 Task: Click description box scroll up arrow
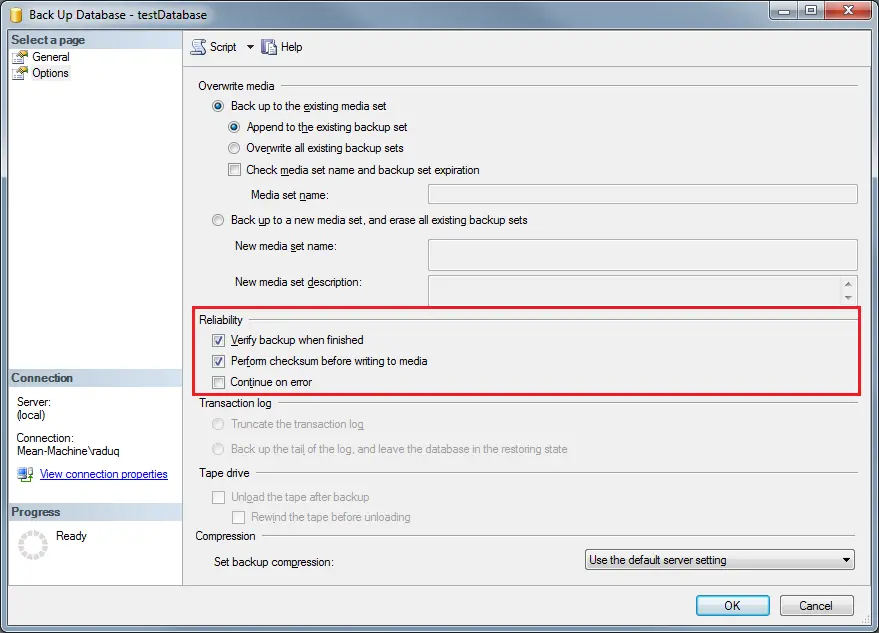[x=848, y=284]
